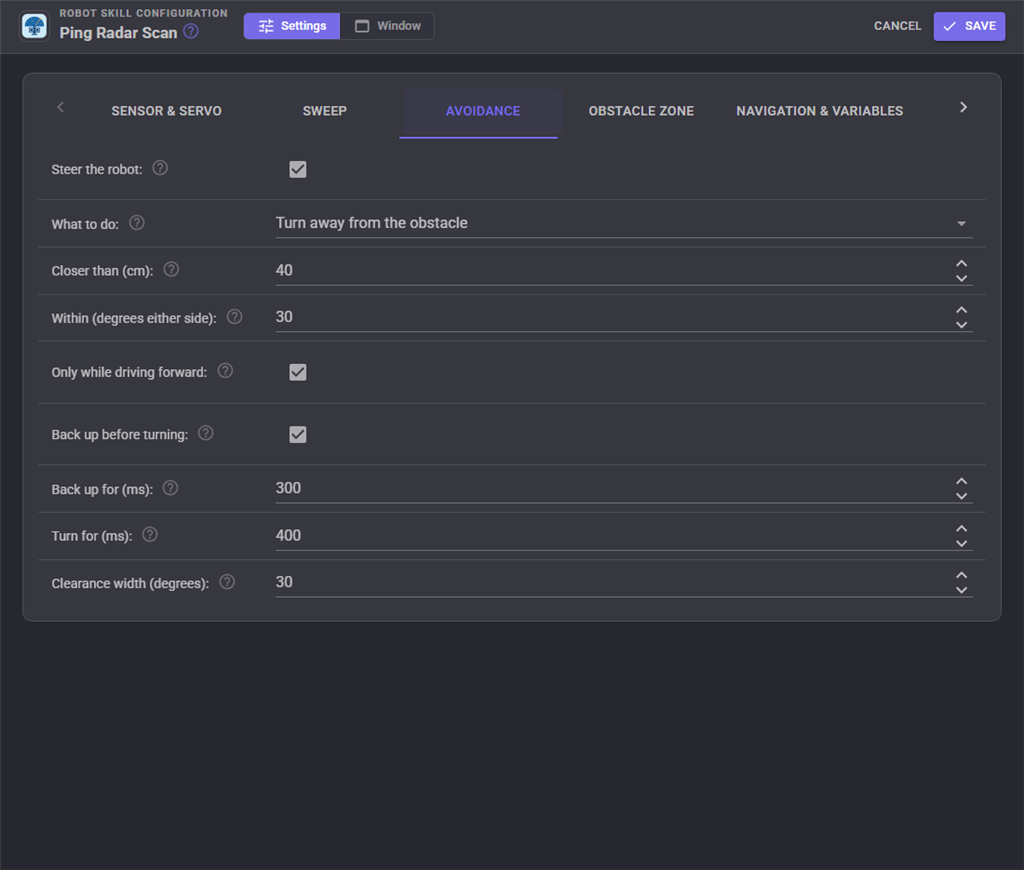The height and width of the screenshot is (870, 1024).
Task: Switch to the Sensor & Servo tab
Action: coord(167,111)
